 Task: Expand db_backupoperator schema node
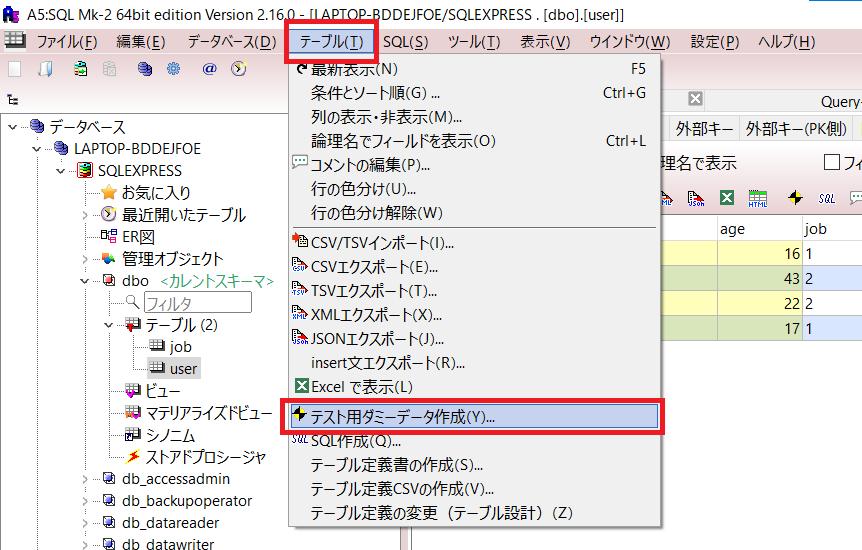[85, 501]
